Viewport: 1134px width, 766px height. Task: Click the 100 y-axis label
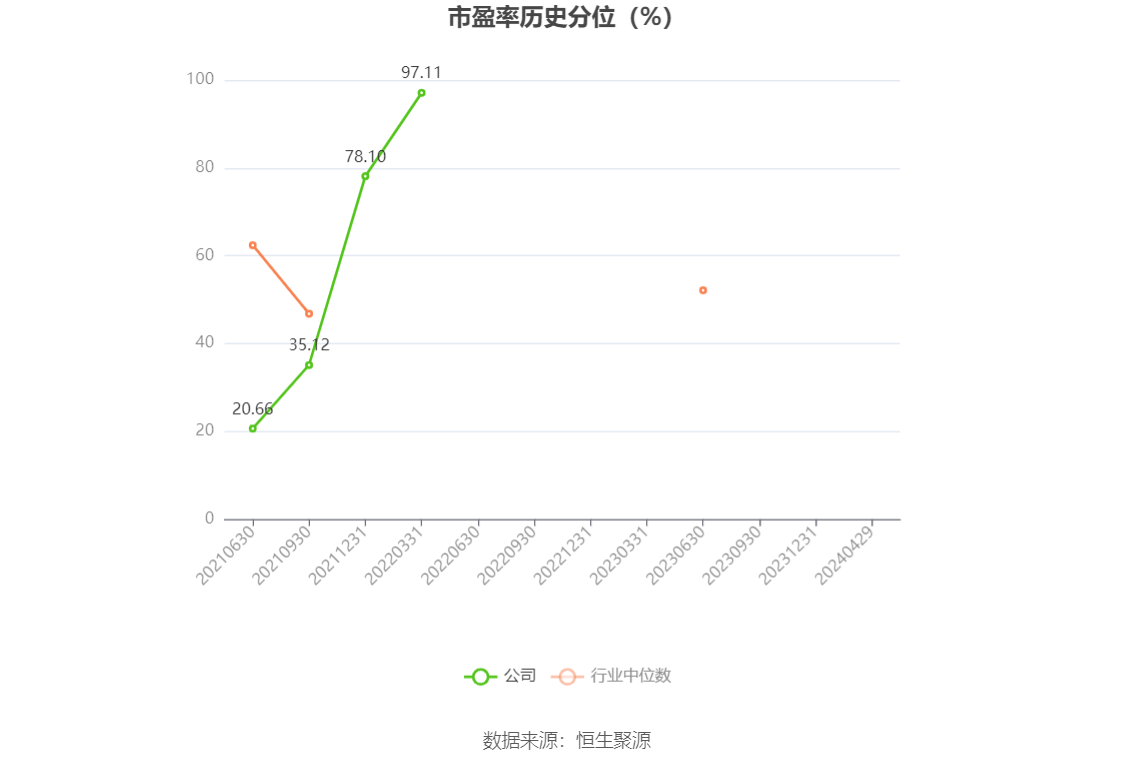click(x=200, y=79)
